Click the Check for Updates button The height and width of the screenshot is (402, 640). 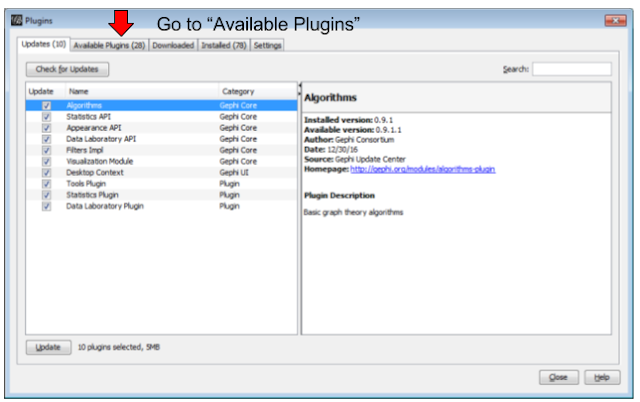point(67,69)
